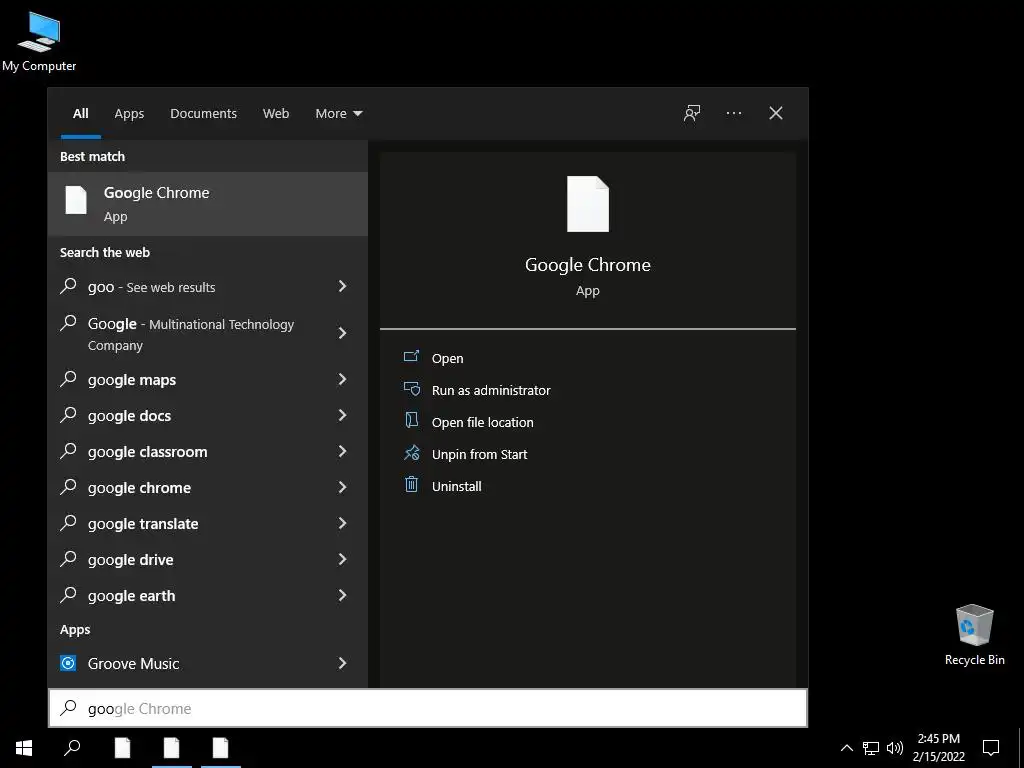Expand arrow for google maps result

click(342, 379)
